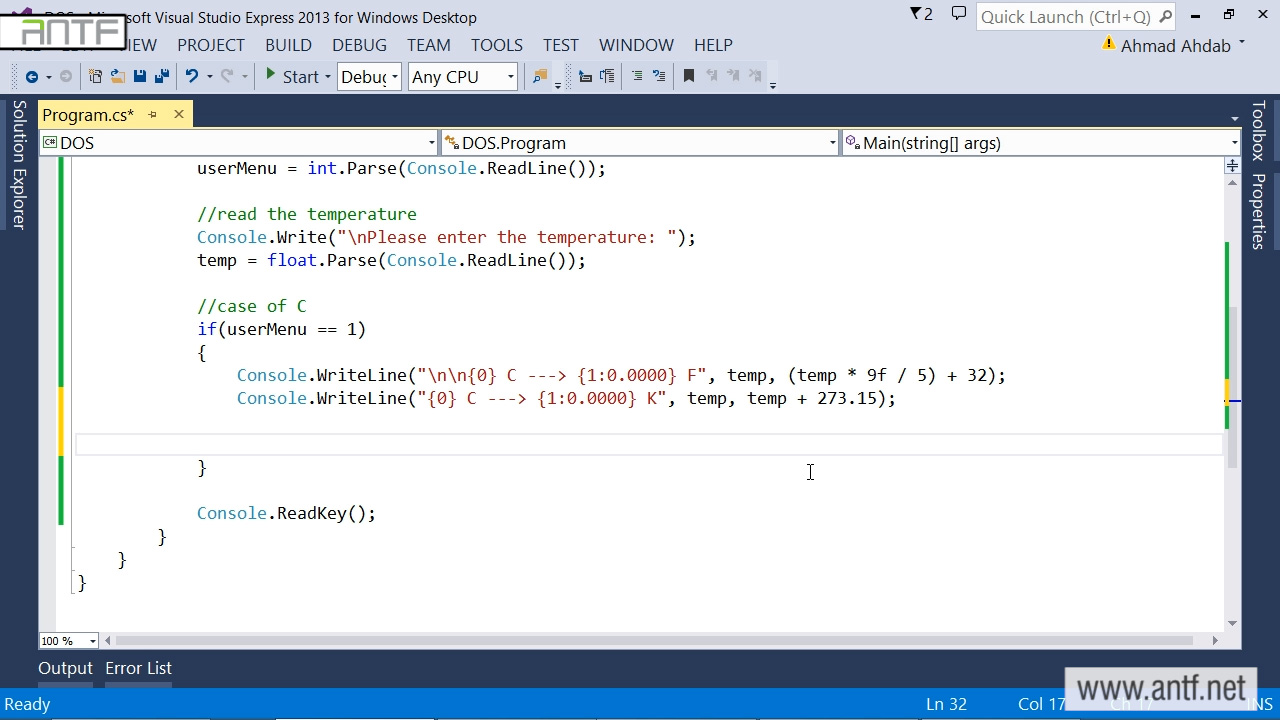This screenshot has width=1280, height=720.
Task: Click the Comment selected lines icon
Action: 636,77
